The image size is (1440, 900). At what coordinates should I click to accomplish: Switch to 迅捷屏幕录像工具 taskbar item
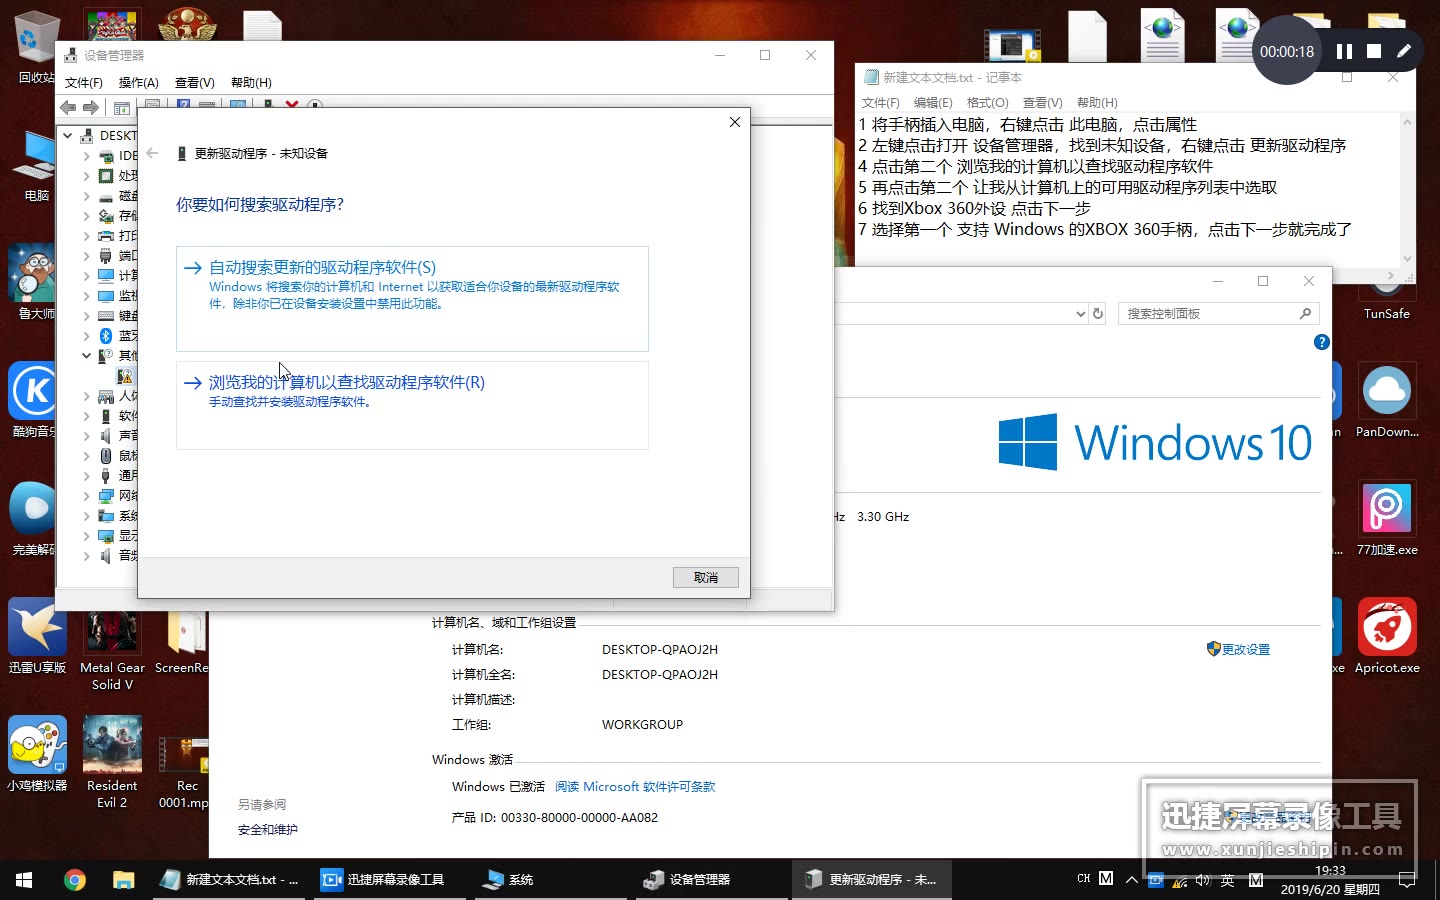coord(390,879)
